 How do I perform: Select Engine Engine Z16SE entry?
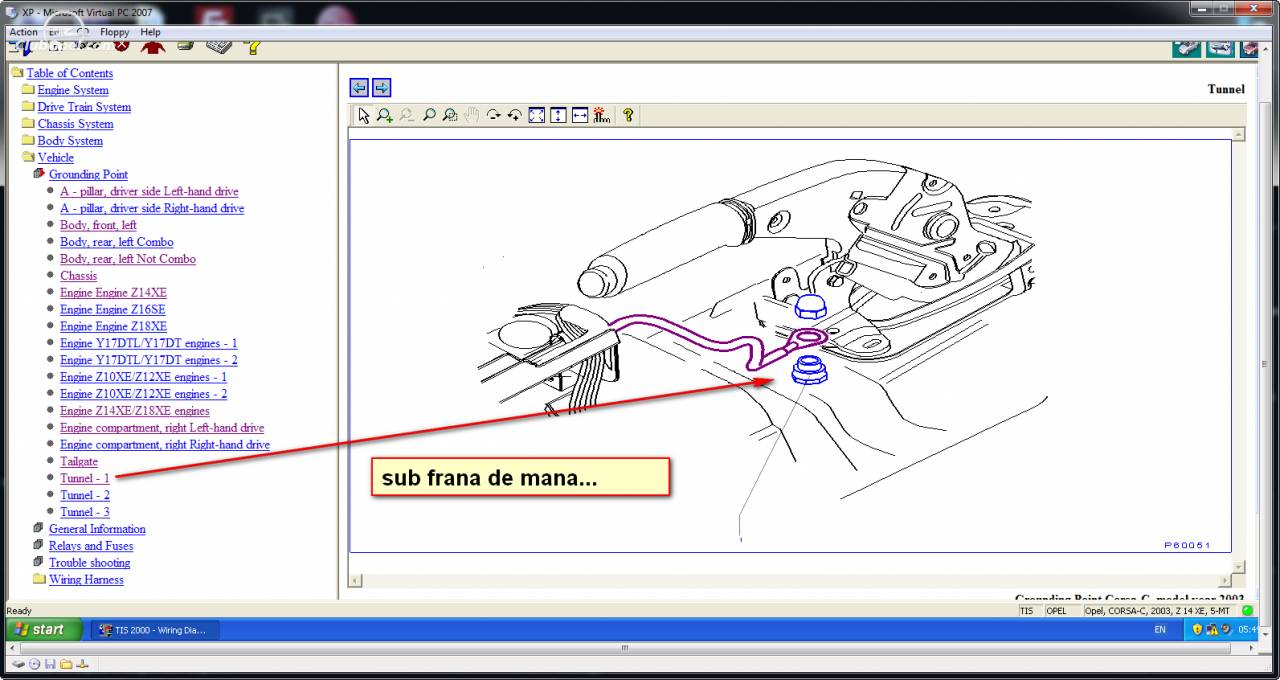click(113, 310)
